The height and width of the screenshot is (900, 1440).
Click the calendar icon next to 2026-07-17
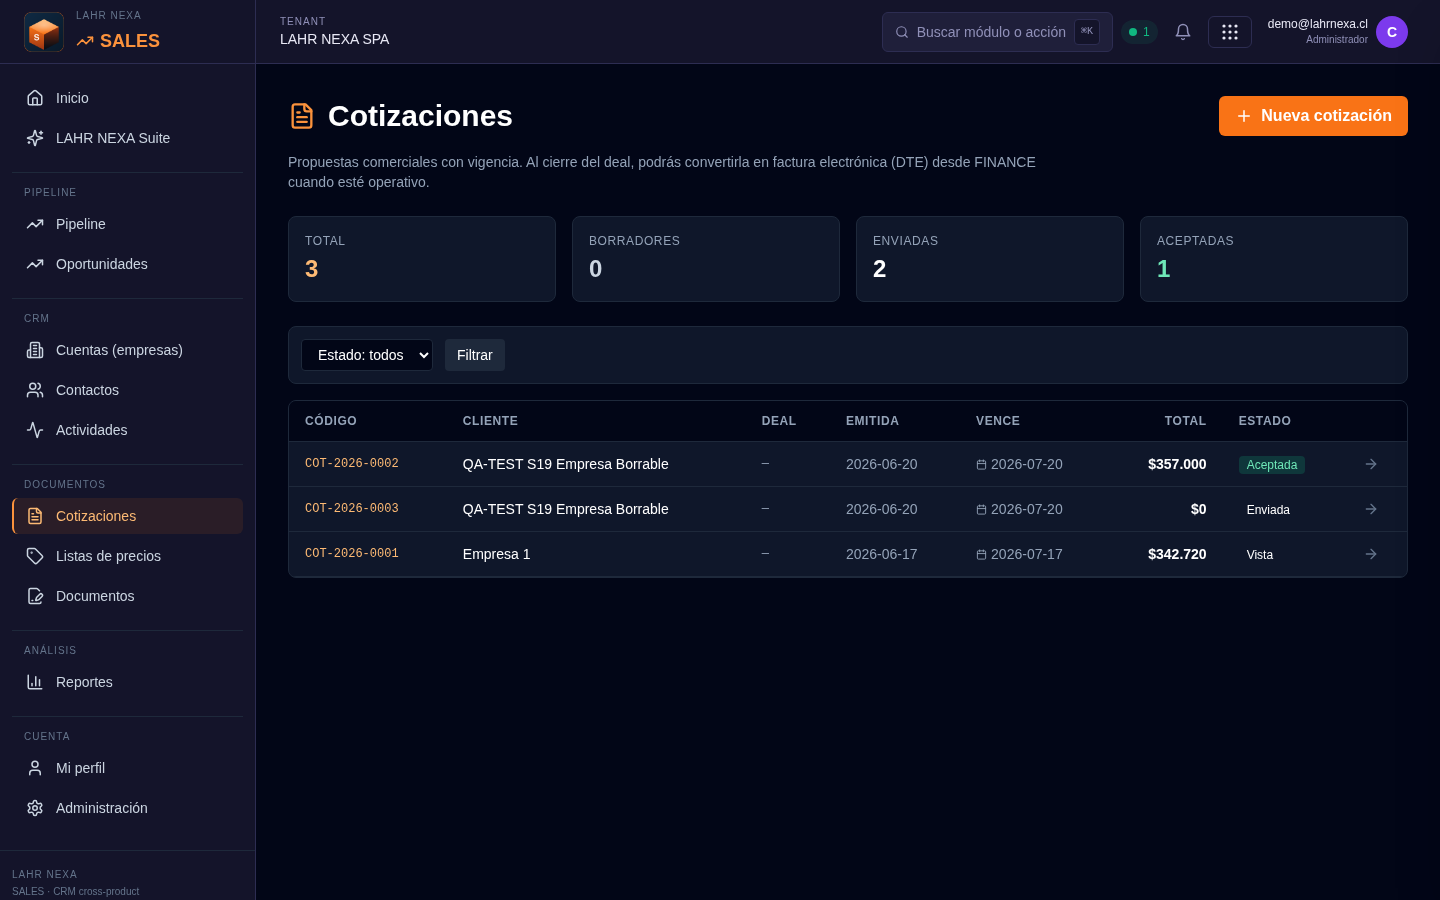(x=981, y=555)
